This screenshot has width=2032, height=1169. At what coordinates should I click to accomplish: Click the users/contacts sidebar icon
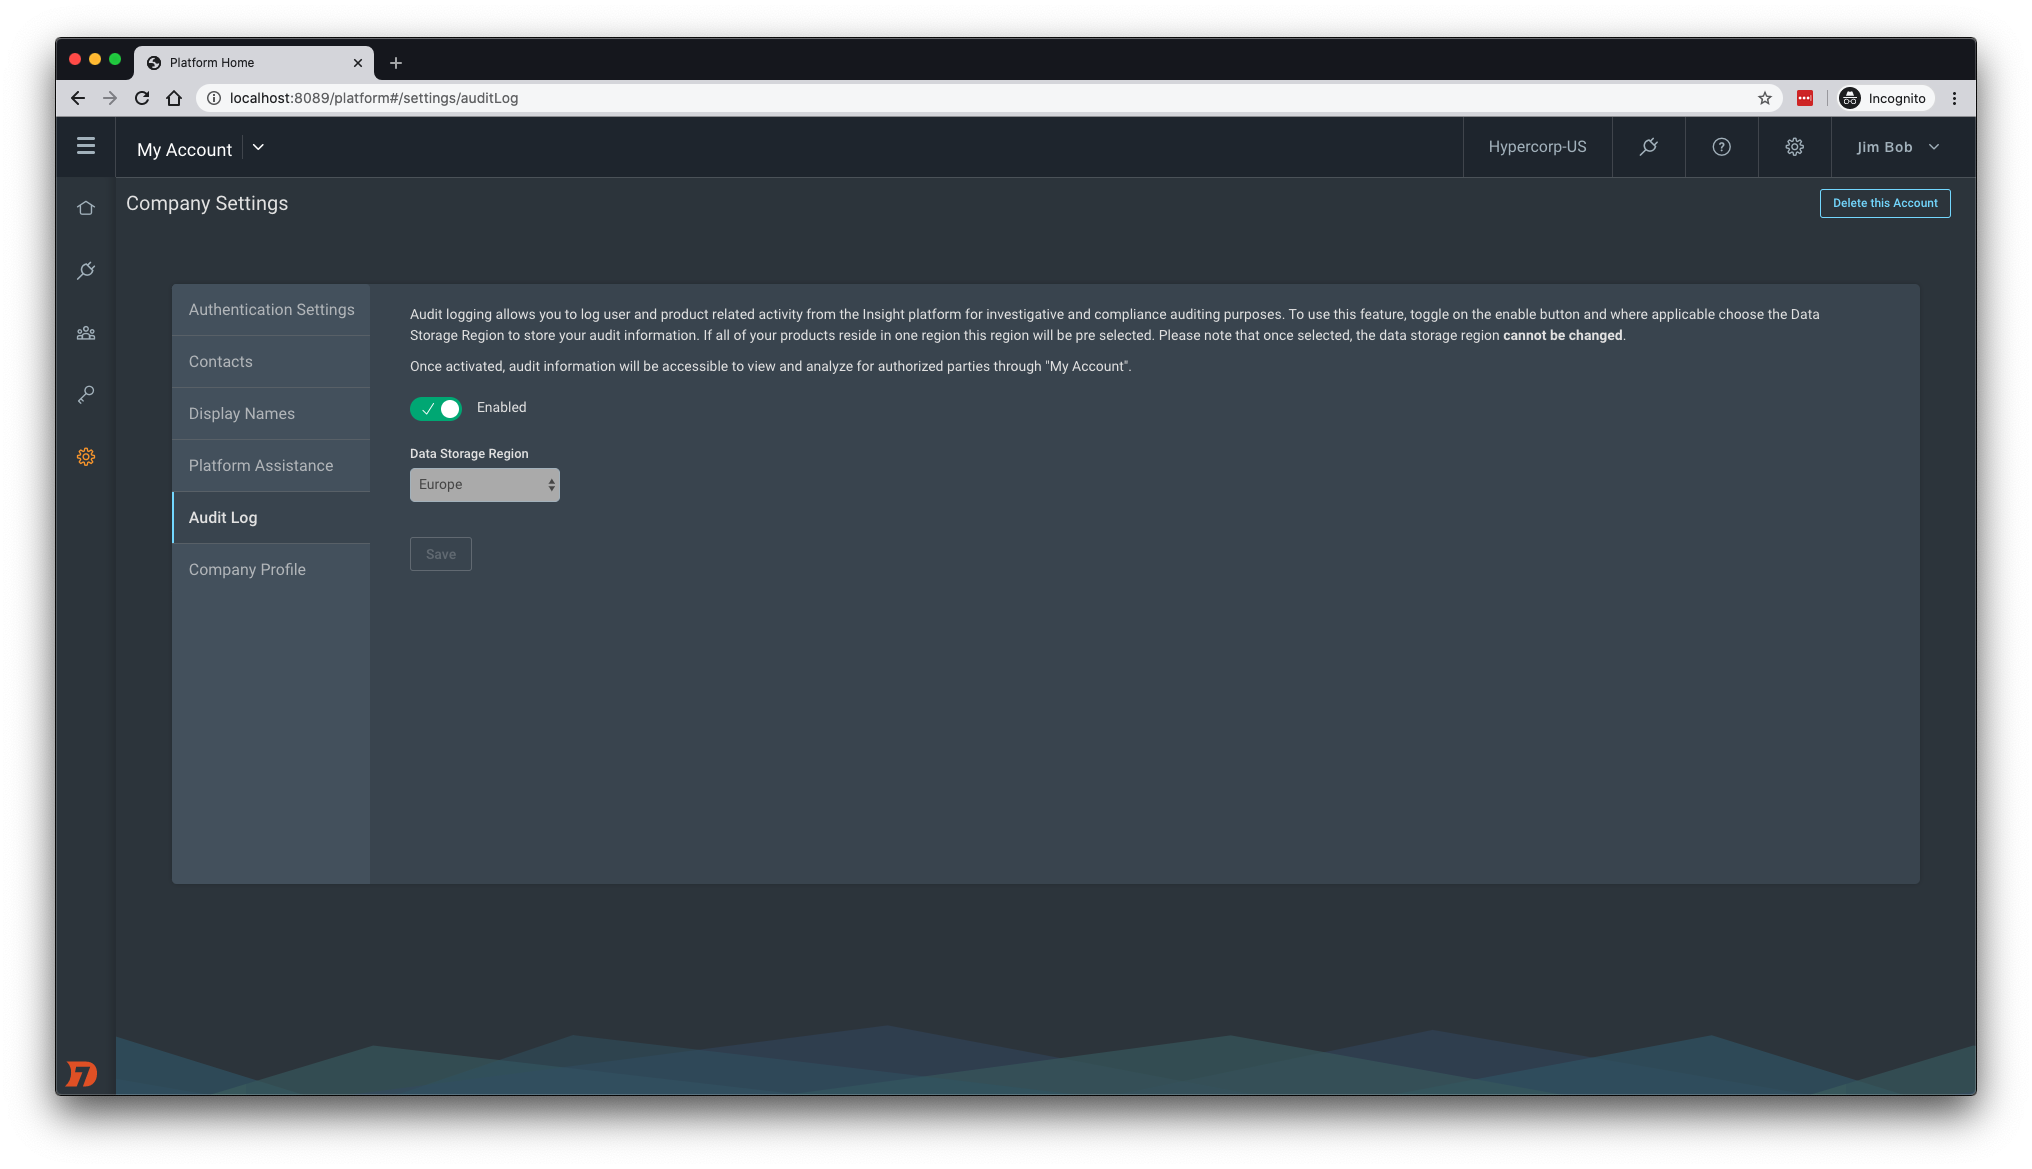click(x=87, y=332)
